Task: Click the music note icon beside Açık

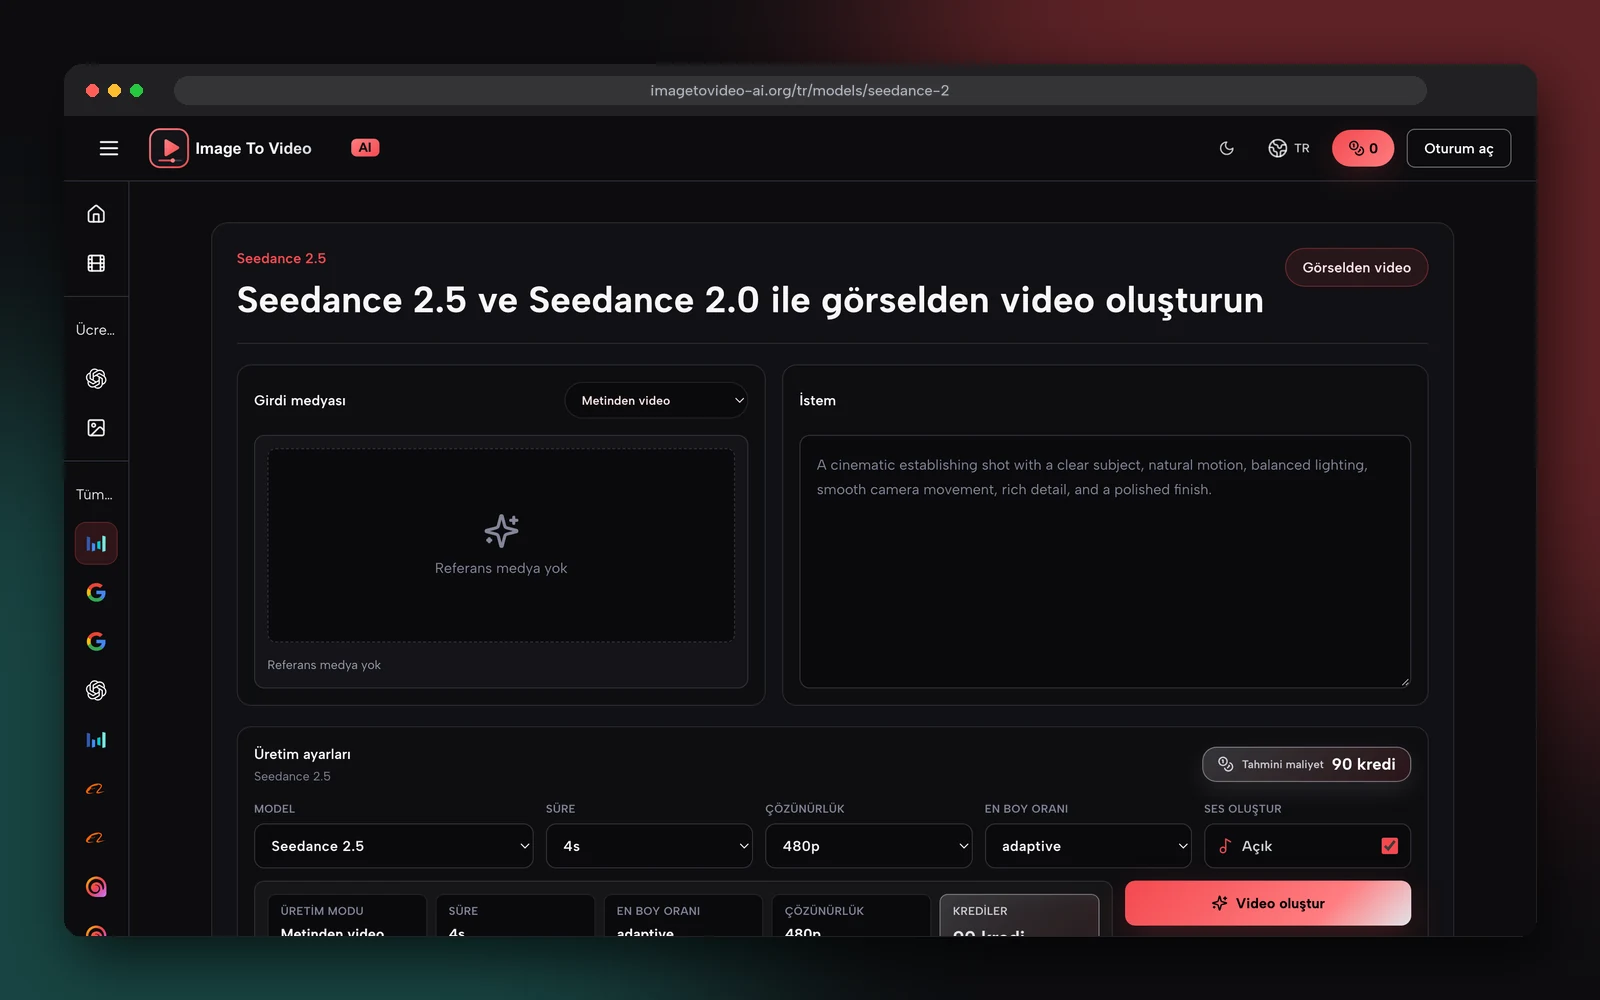Action: pyautogui.click(x=1225, y=846)
